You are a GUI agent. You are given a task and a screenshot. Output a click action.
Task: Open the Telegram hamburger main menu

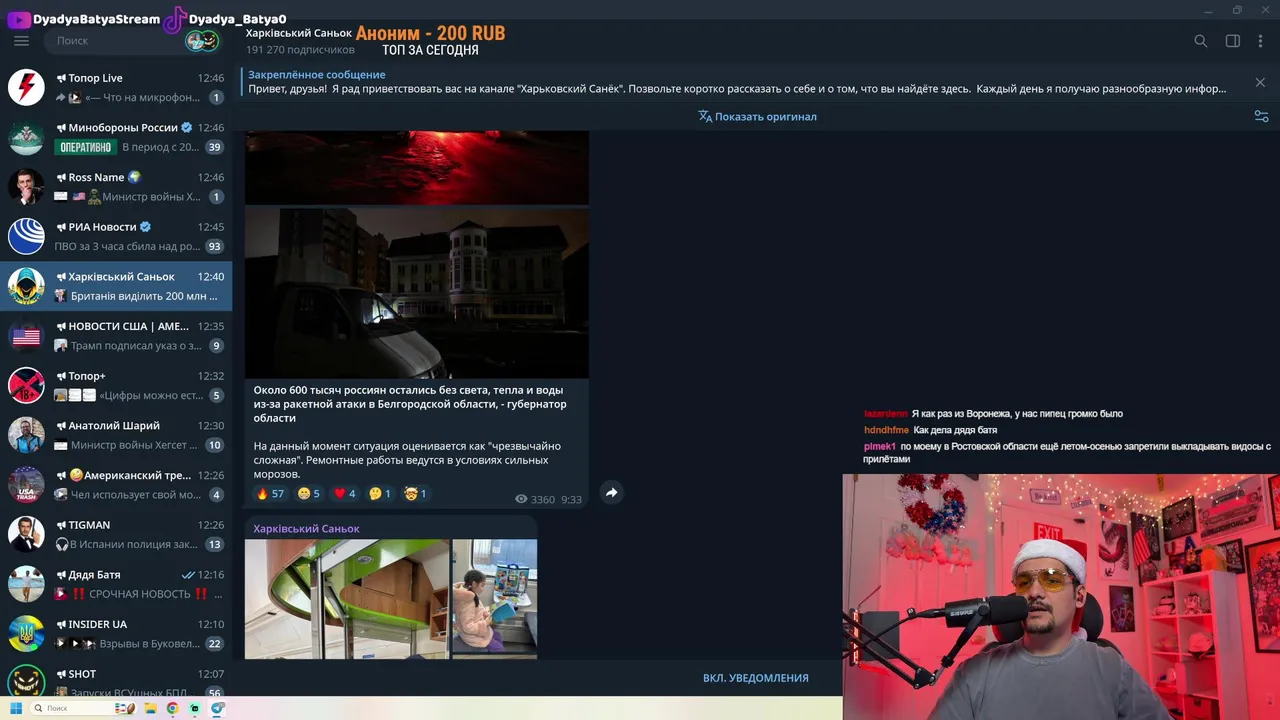(21, 41)
